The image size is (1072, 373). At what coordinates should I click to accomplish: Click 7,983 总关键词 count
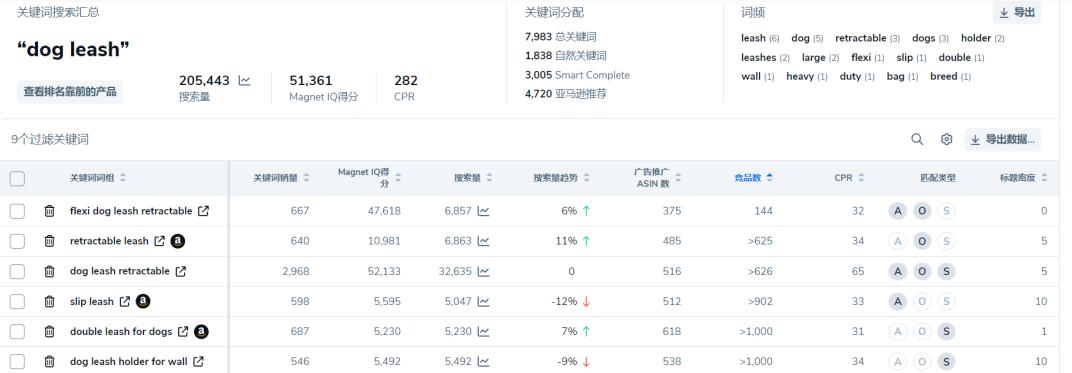pos(561,37)
